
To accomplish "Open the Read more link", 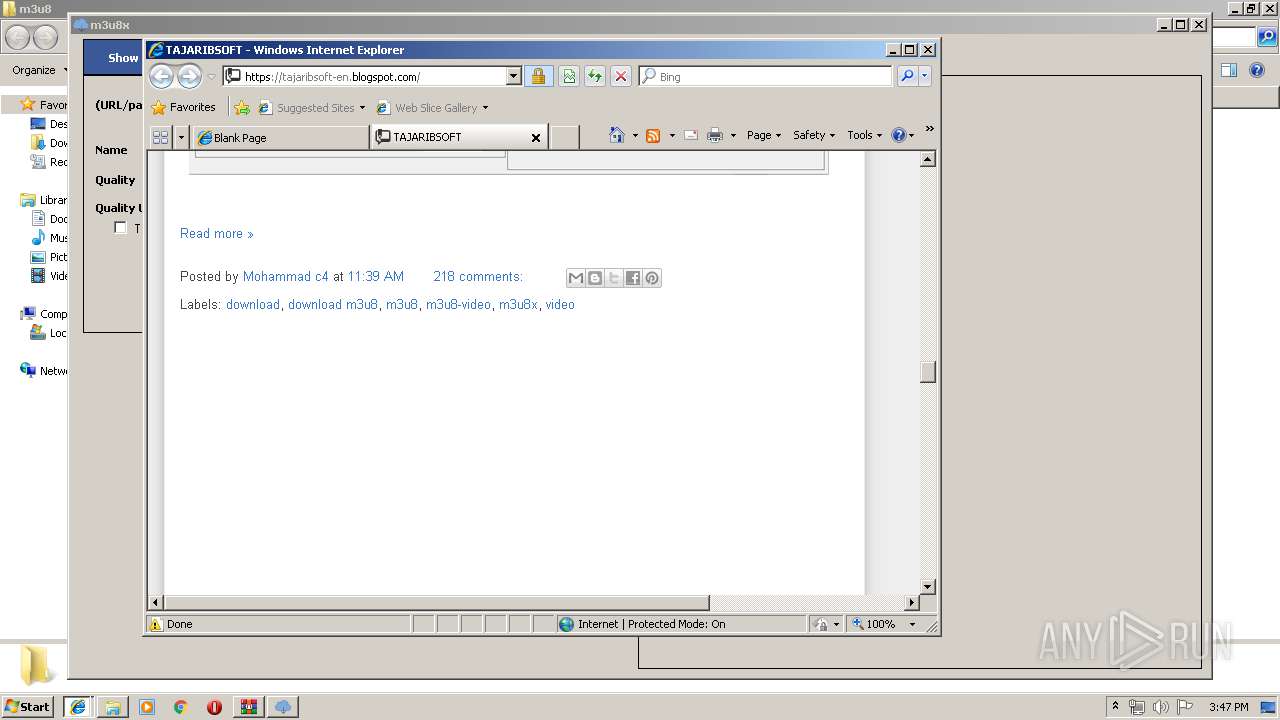I will [x=217, y=234].
